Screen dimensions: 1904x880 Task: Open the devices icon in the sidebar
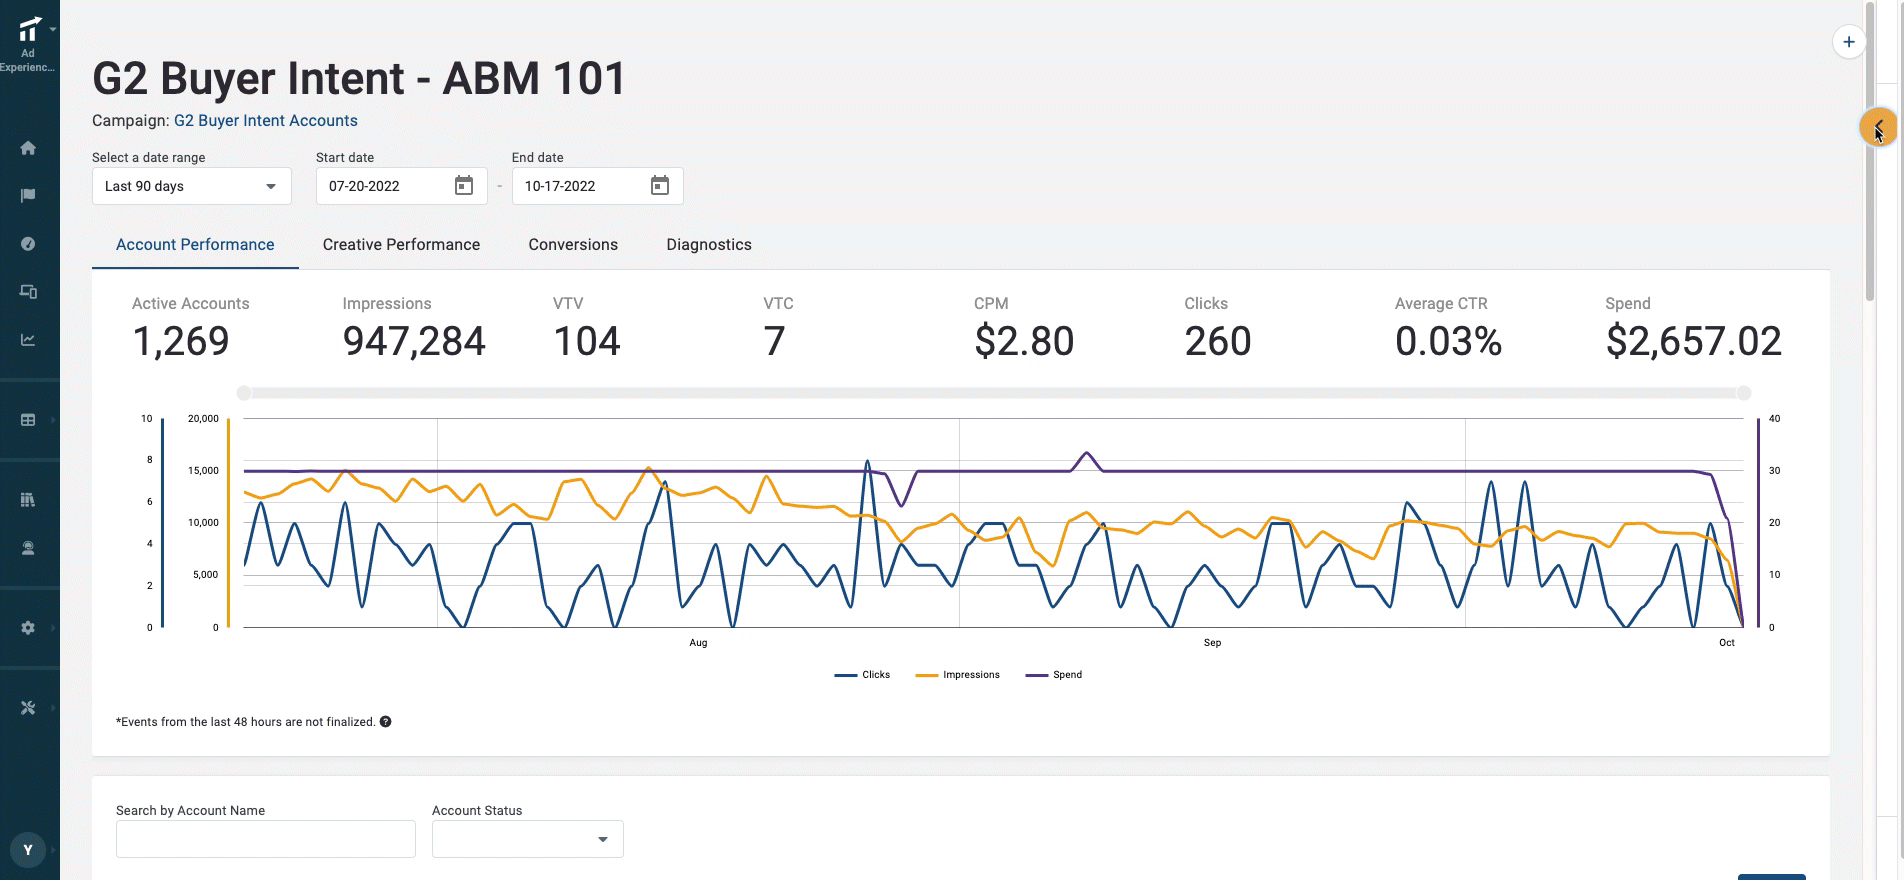coord(28,292)
